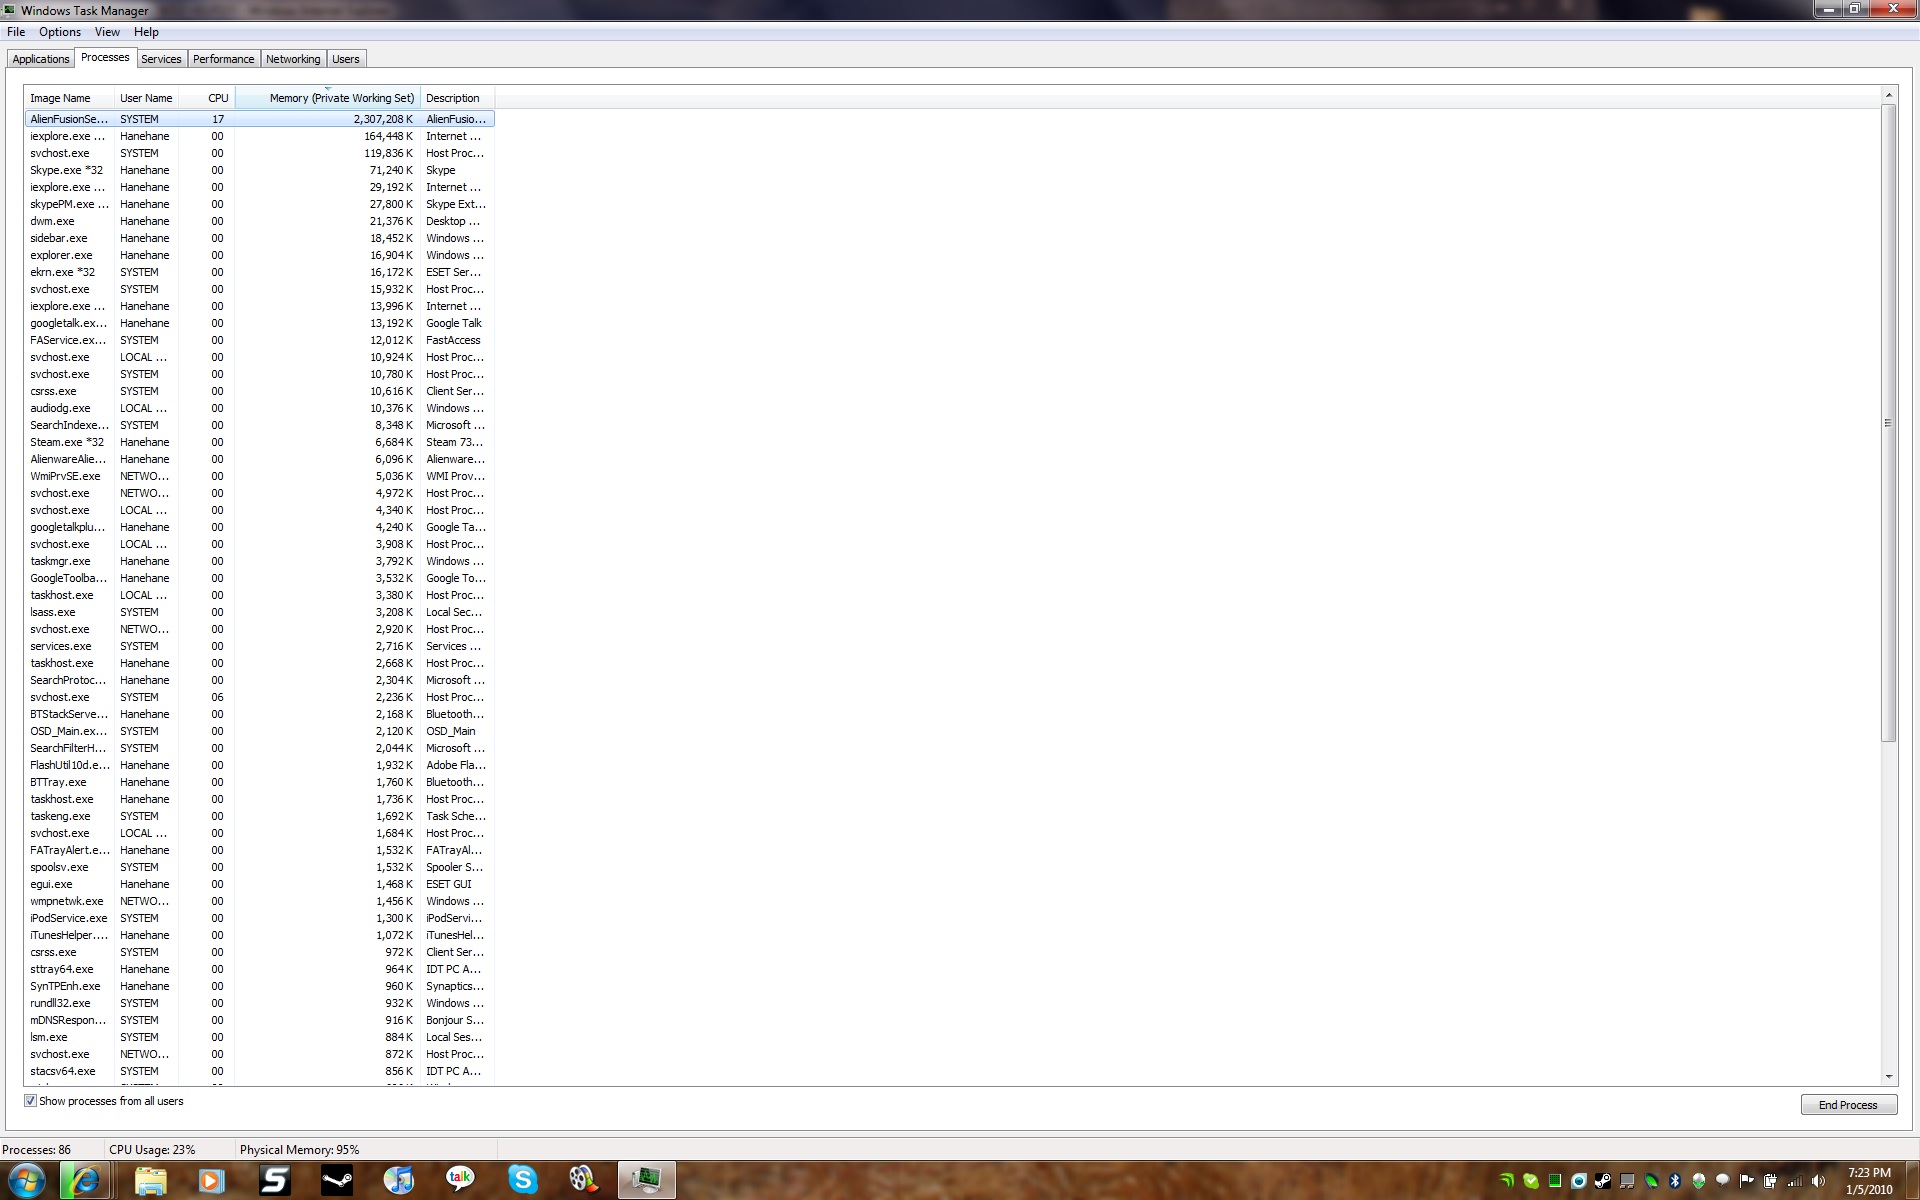Open Internet Explorer from the taskbar

pos(85,1180)
